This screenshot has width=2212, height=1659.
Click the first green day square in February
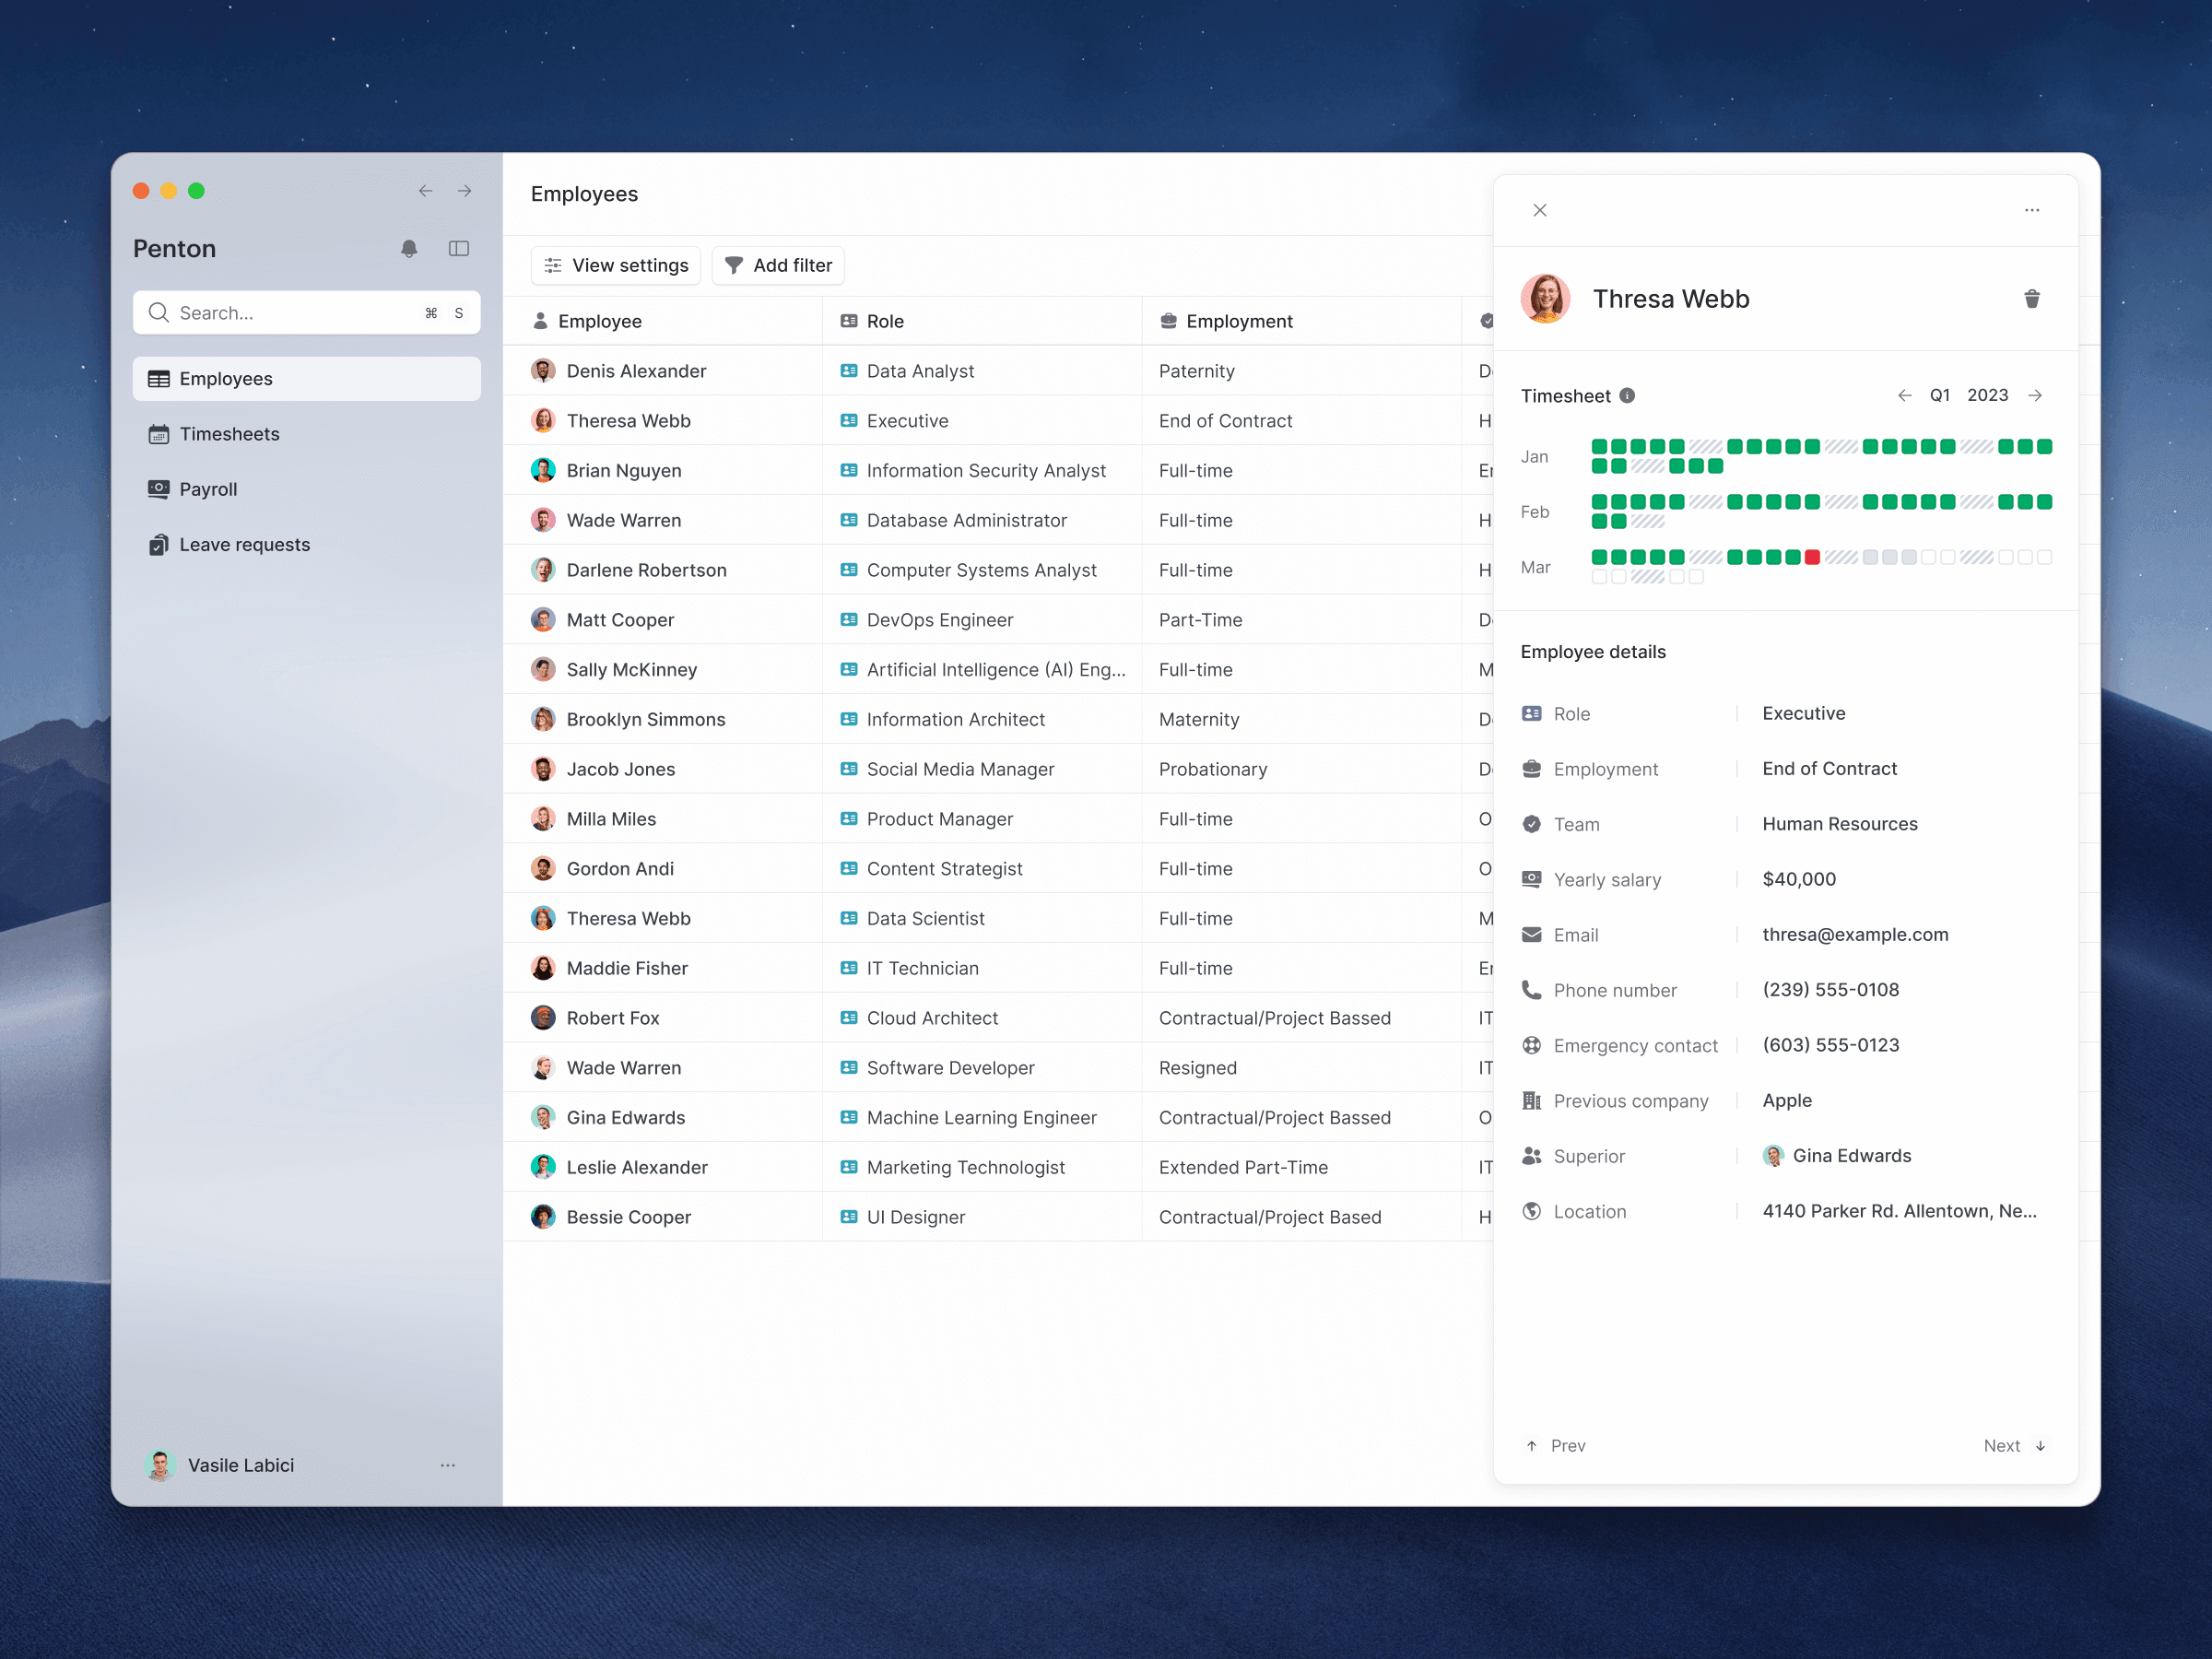point(1599,502)
